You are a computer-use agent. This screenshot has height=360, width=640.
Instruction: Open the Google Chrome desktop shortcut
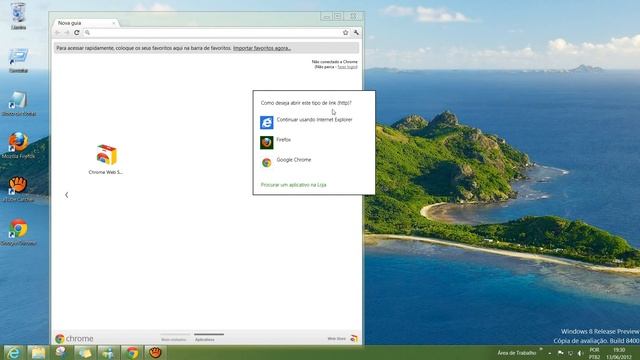18,233
